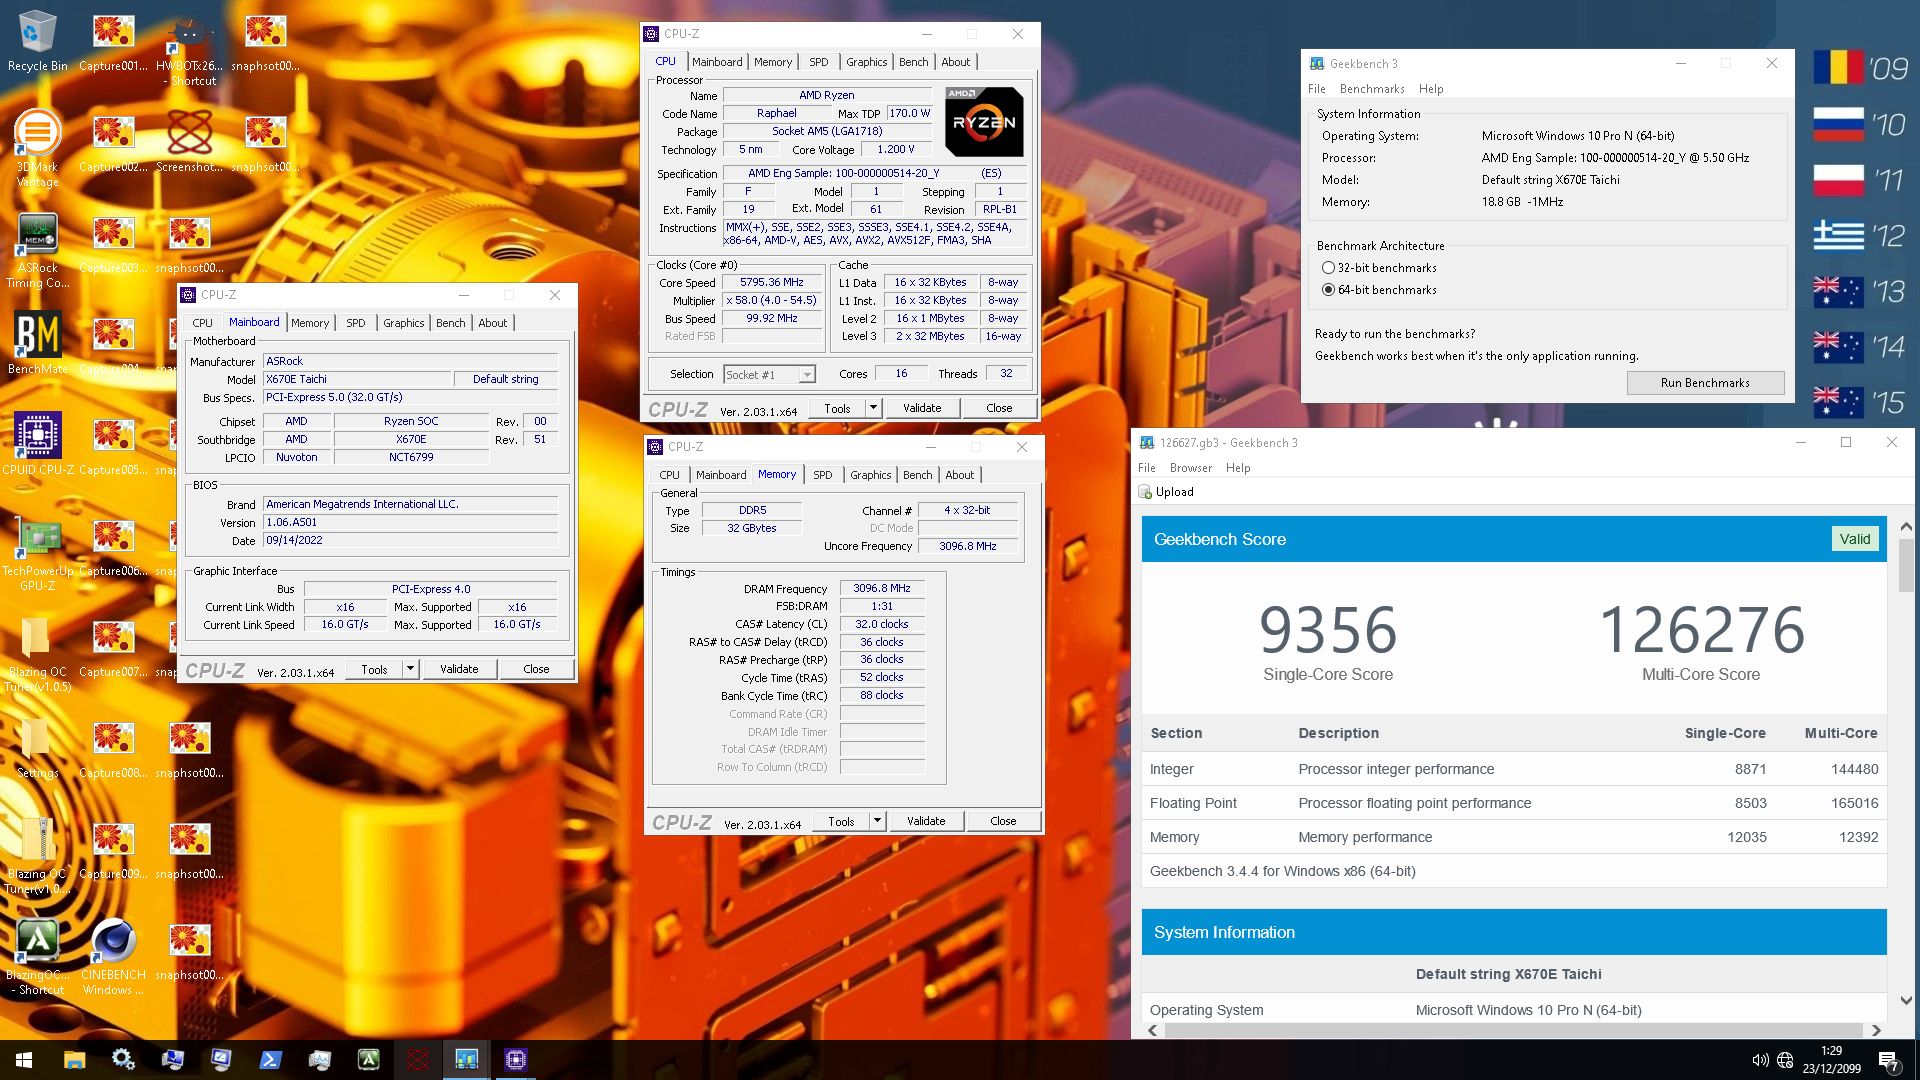Open the Recycle Bin desktop icon
Screen dimensions: 1920x1080
point(37,41)
